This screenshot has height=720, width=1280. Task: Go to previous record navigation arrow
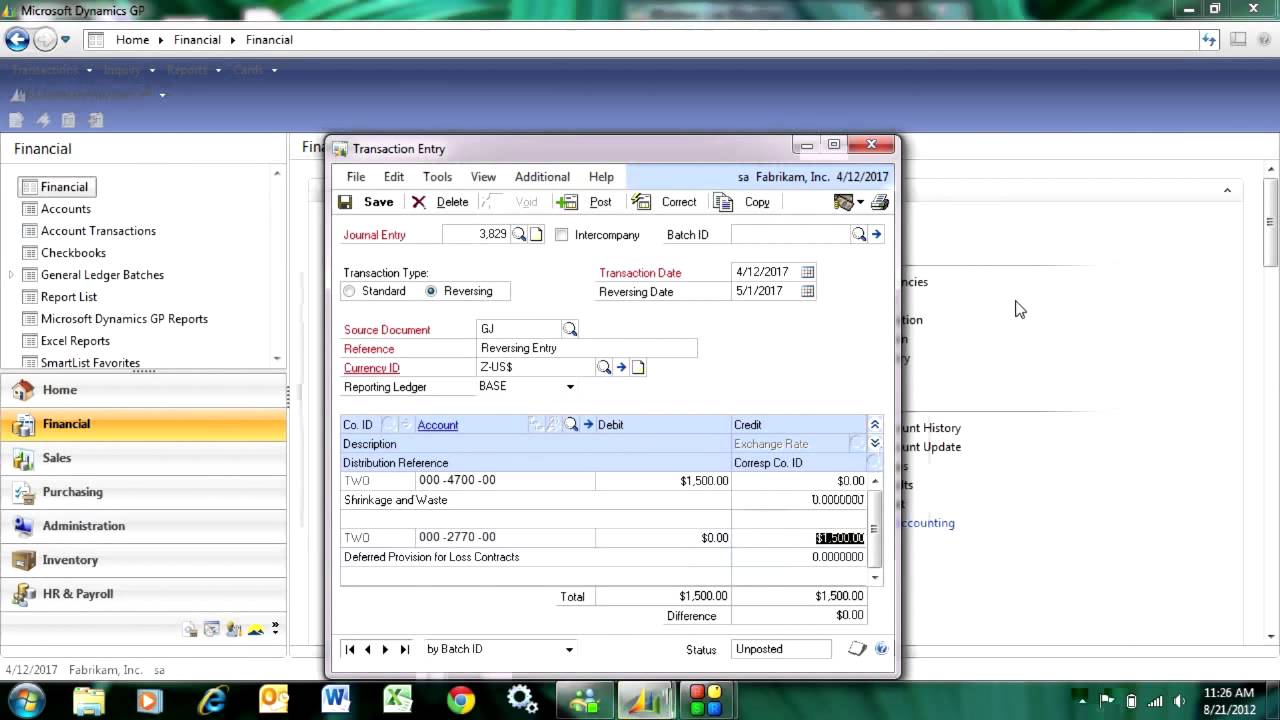pos(368,649)
